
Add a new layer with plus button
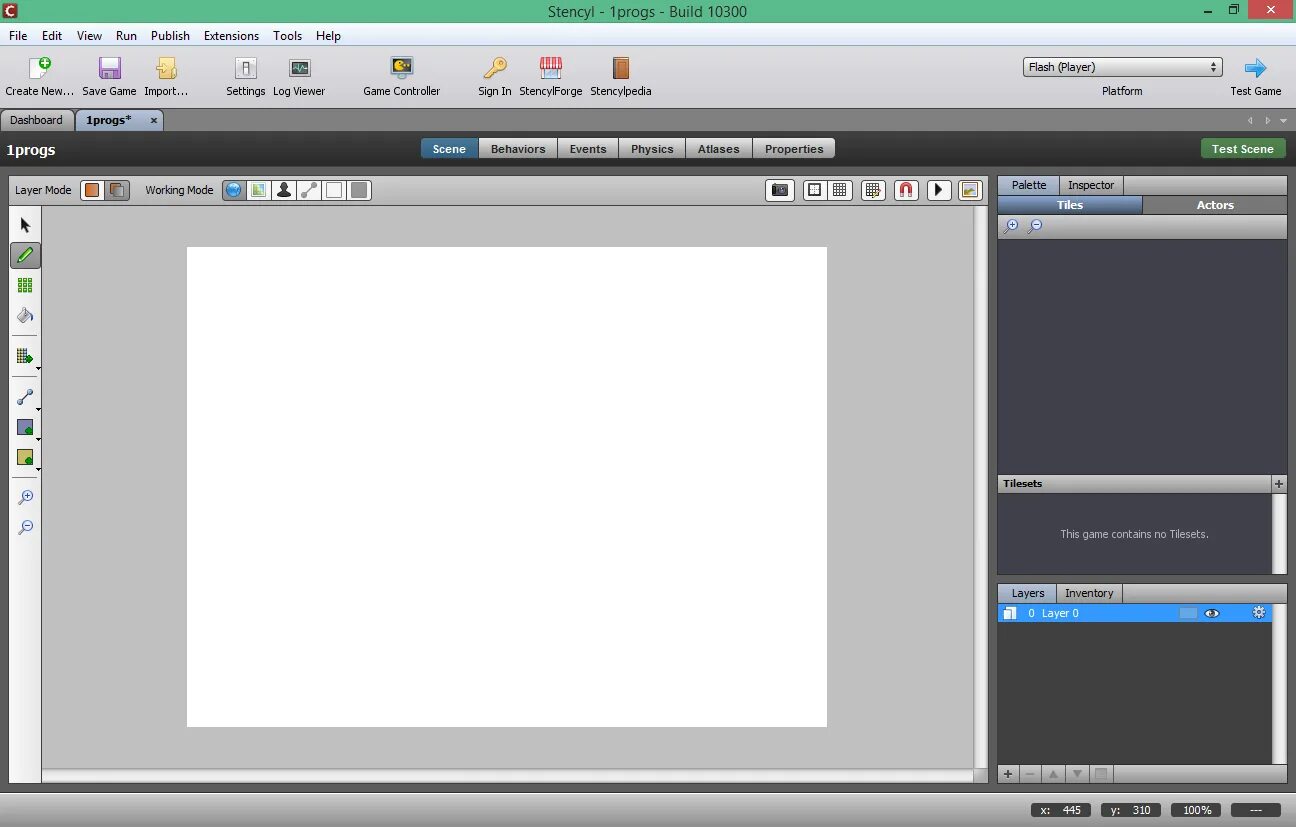click(x=1008, y=774)
